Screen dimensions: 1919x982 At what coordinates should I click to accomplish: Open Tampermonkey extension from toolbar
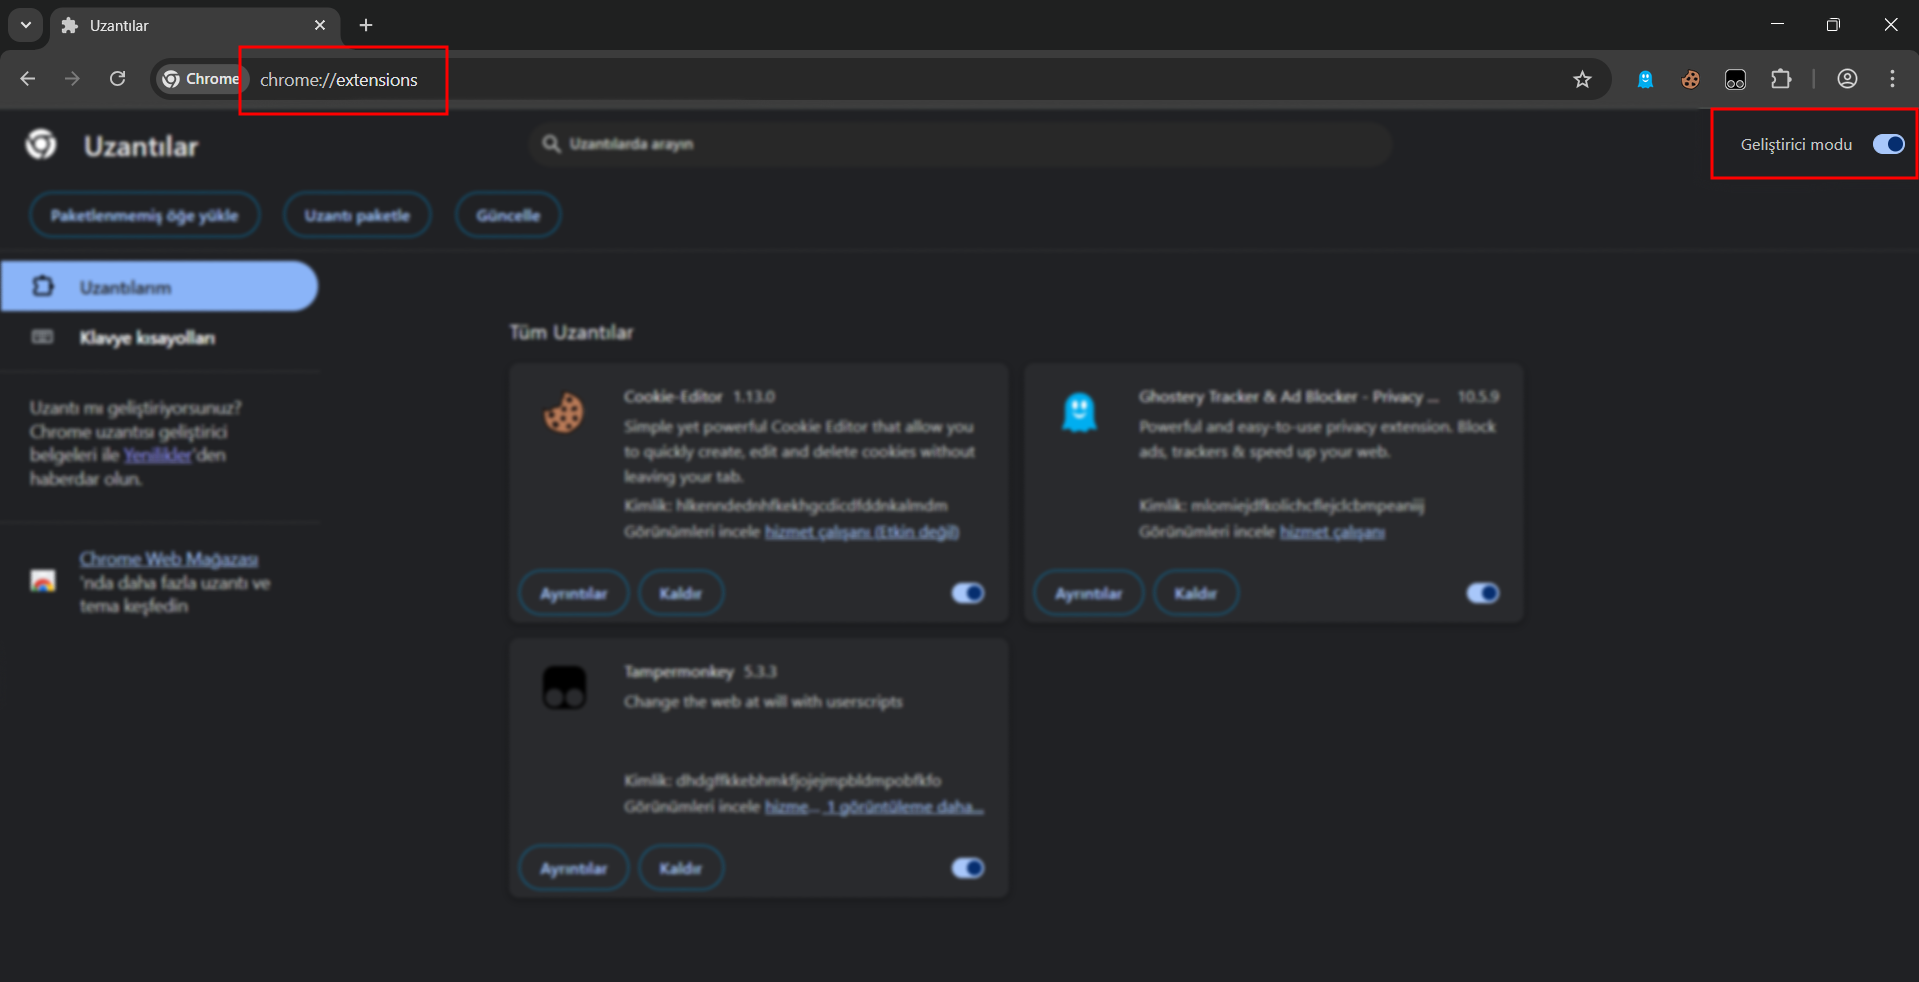[1735, 79]
